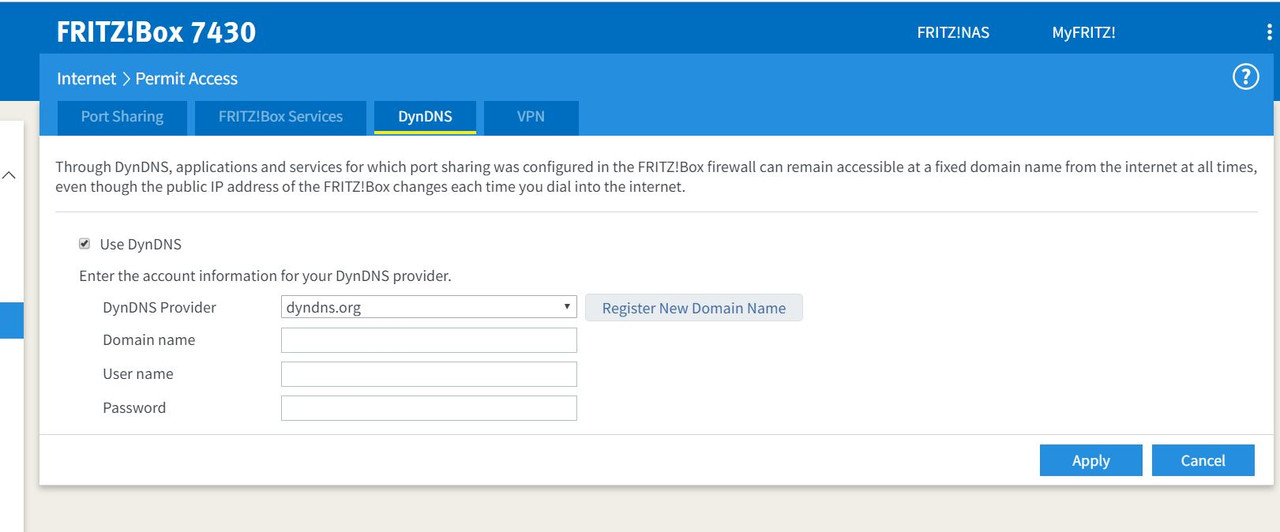Screen dimensions: 1280x532
Task: Click into the User name field
Action: [429, 374]
